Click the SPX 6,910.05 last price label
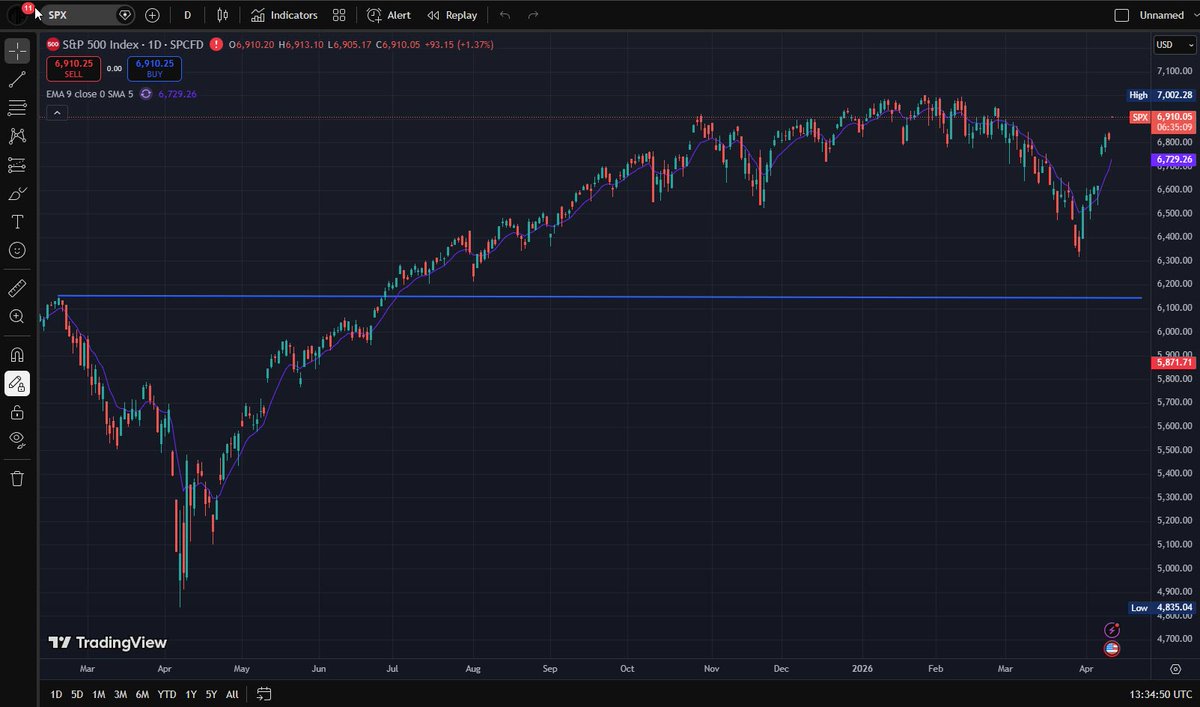 [1161, 122]
